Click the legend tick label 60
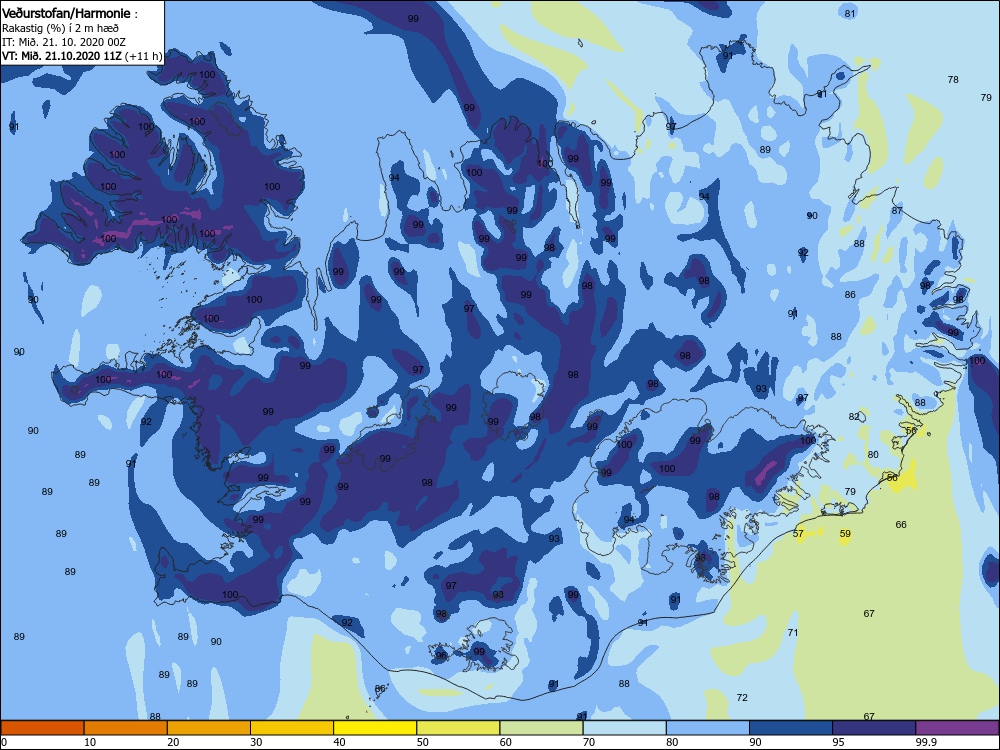 (x=506, y=742)
